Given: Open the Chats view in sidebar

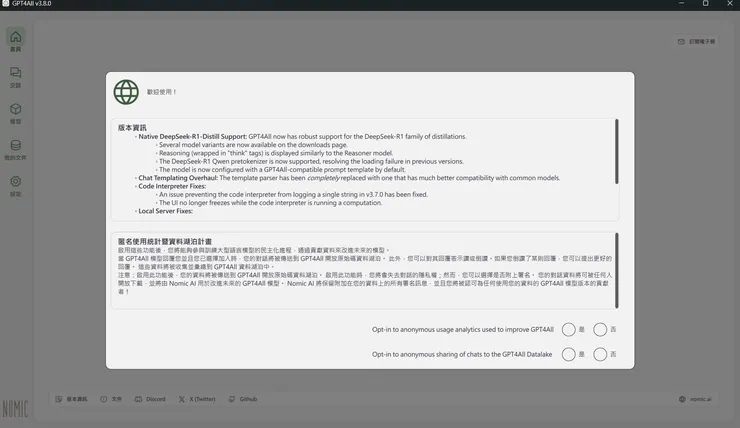Looking at the screenshot, I should point(16,77).
